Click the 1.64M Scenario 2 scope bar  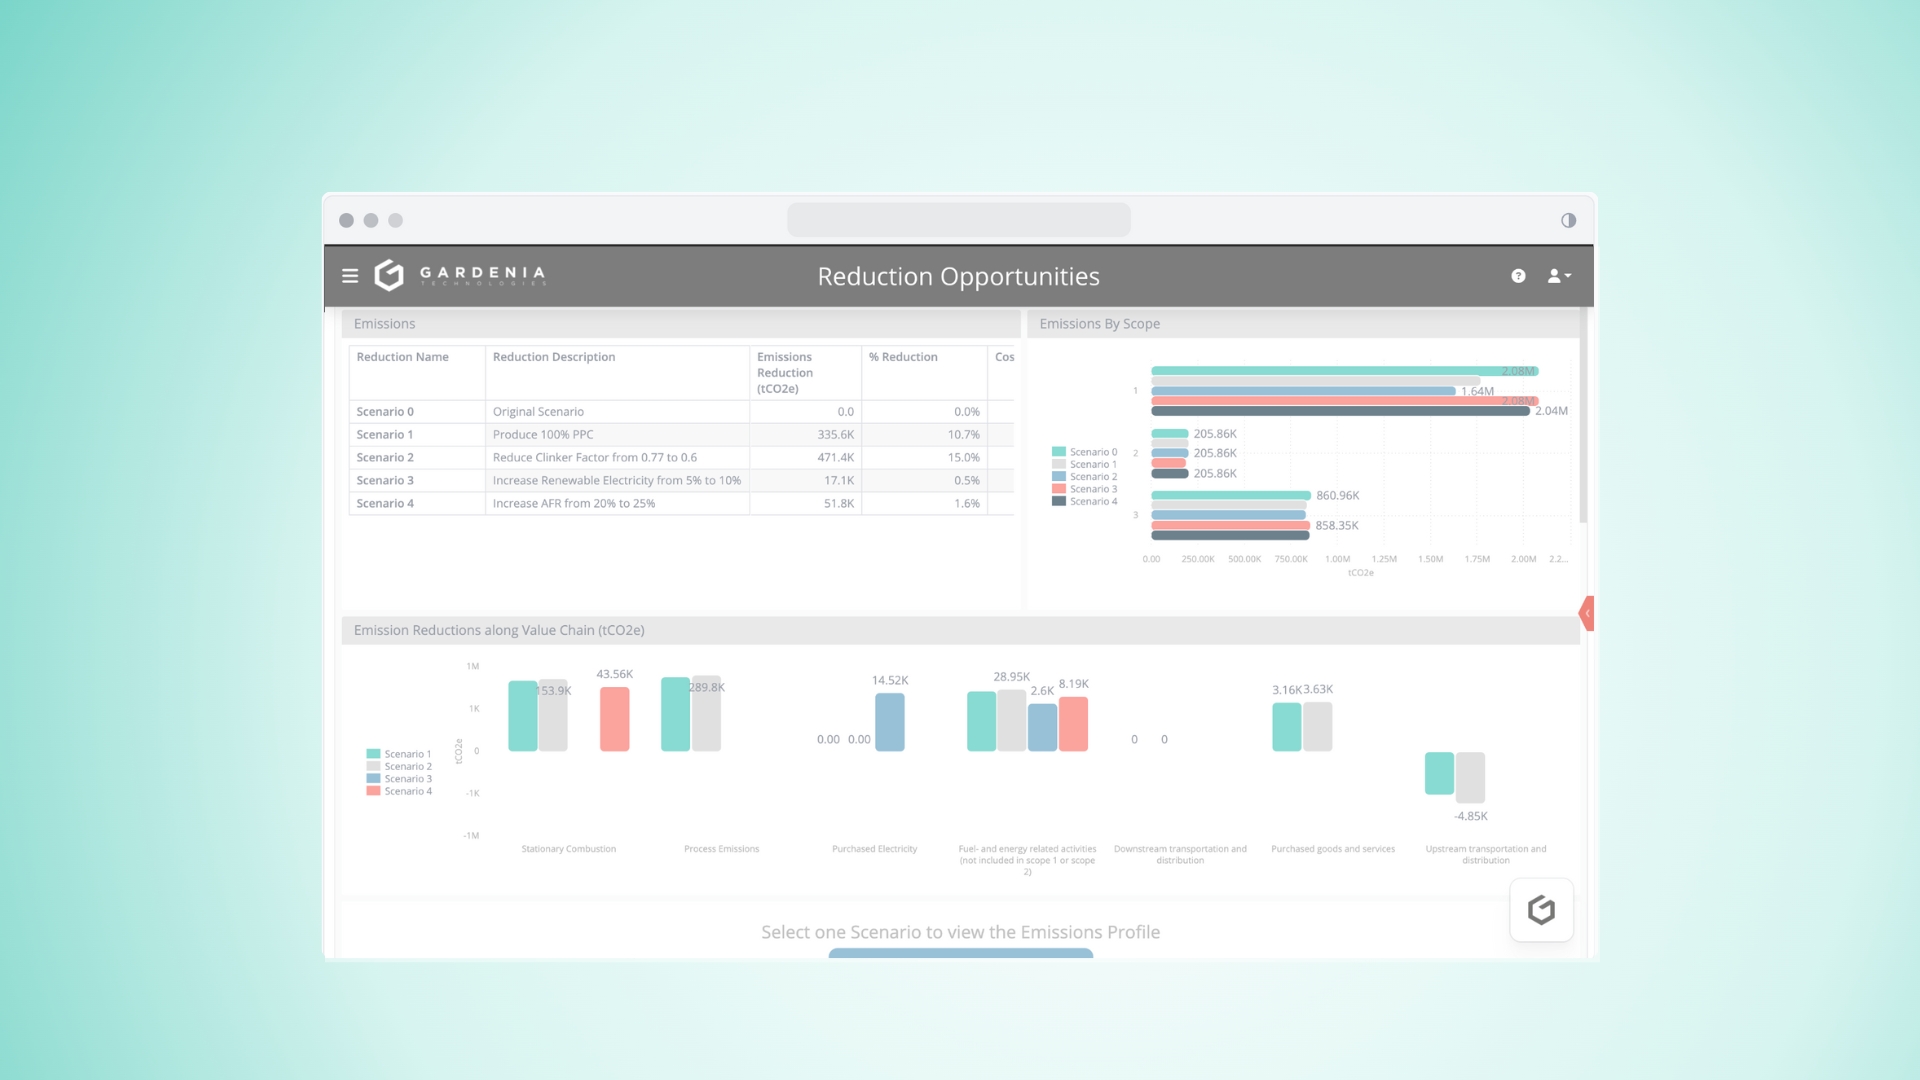tap(1303, 391)
